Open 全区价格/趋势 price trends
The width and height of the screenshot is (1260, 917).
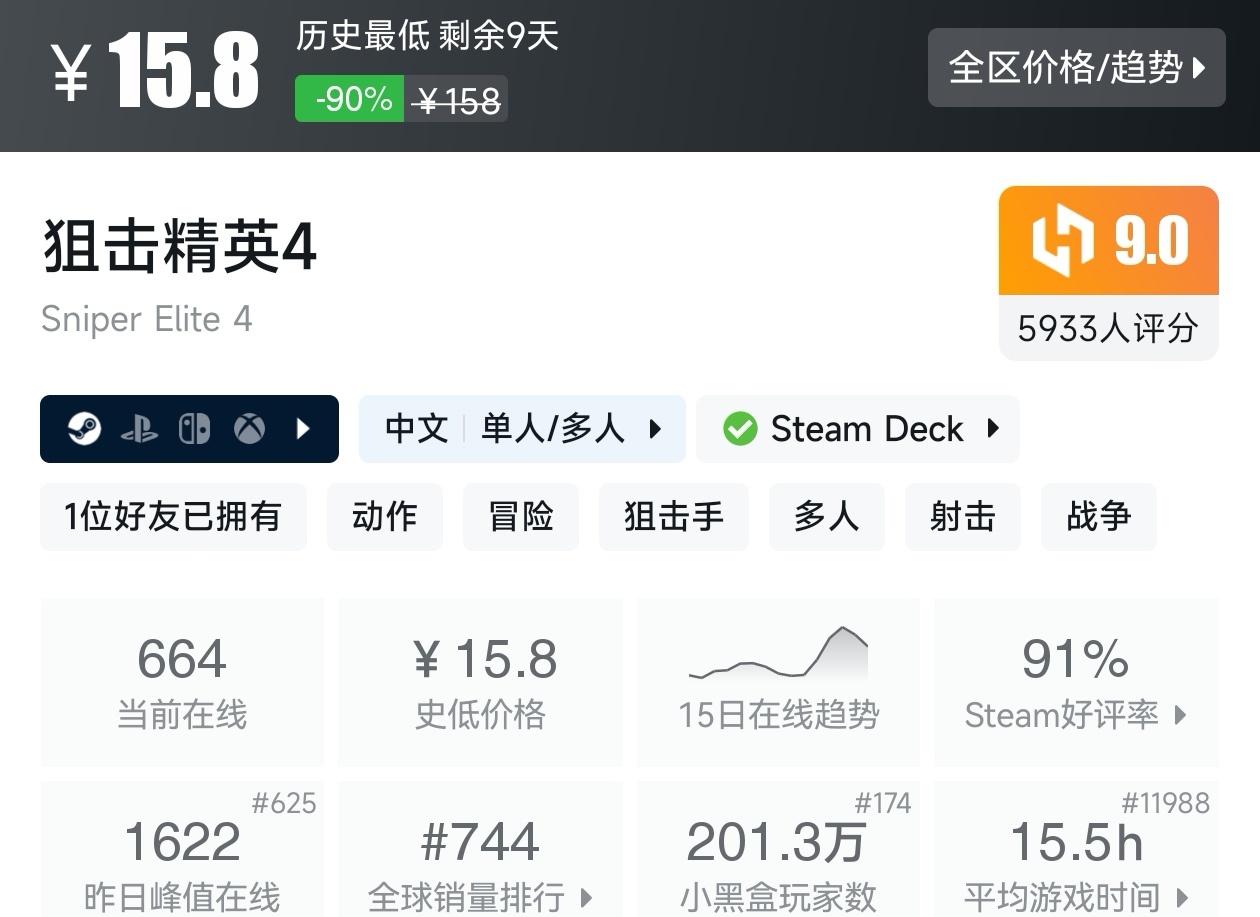coord(1076,68)
